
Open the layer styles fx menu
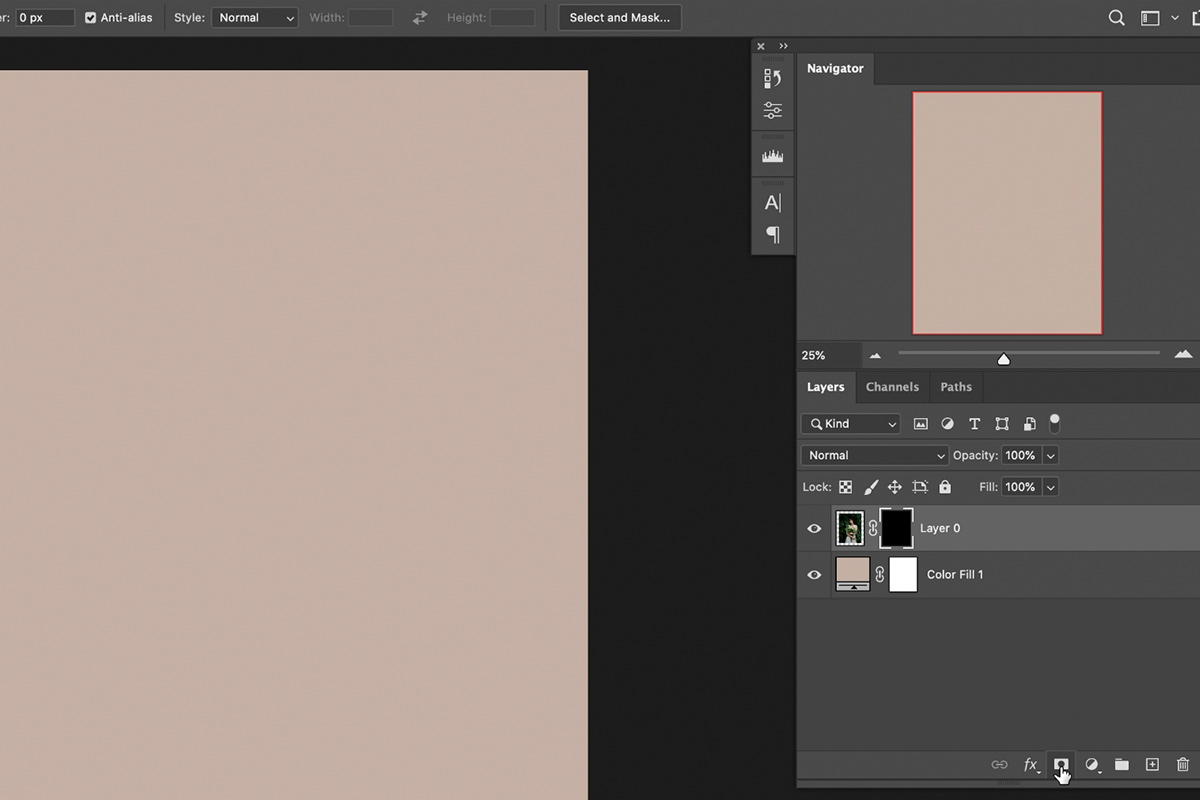tap(1031, 764)
